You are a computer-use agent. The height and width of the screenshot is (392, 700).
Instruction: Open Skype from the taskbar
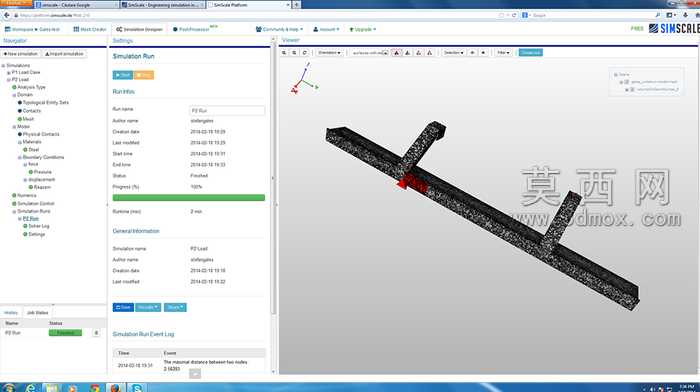(x=137, y=388)
